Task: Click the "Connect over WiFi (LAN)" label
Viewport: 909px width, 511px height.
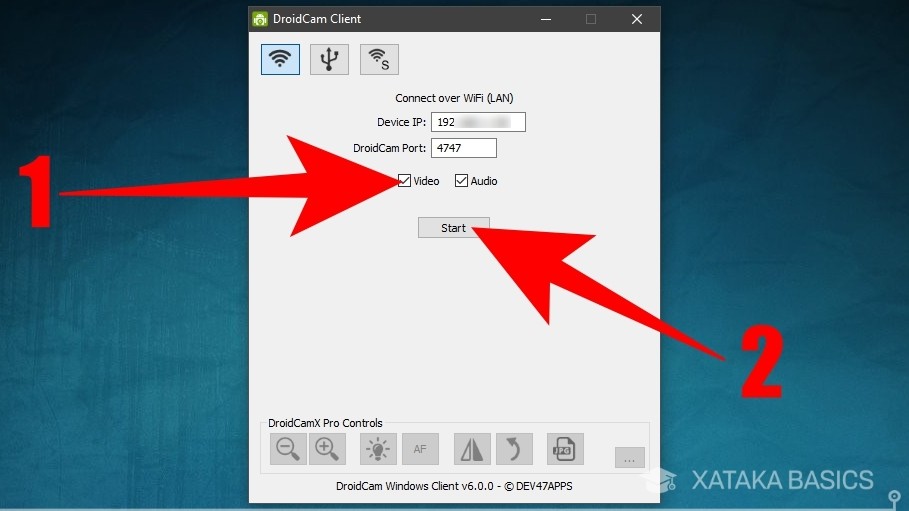Action: pos(454,98)
